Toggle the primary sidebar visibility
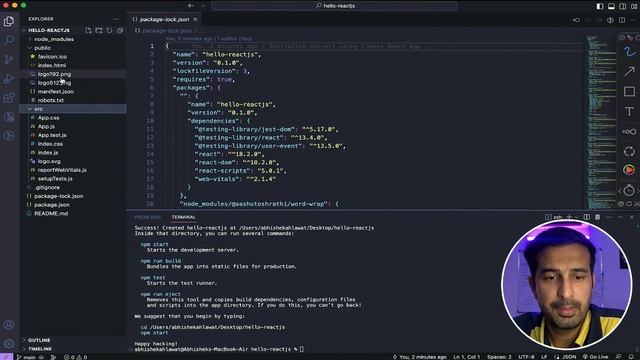The width and height of the screenshot is (640, 360). pyautogui.click(x=600, y=6)
